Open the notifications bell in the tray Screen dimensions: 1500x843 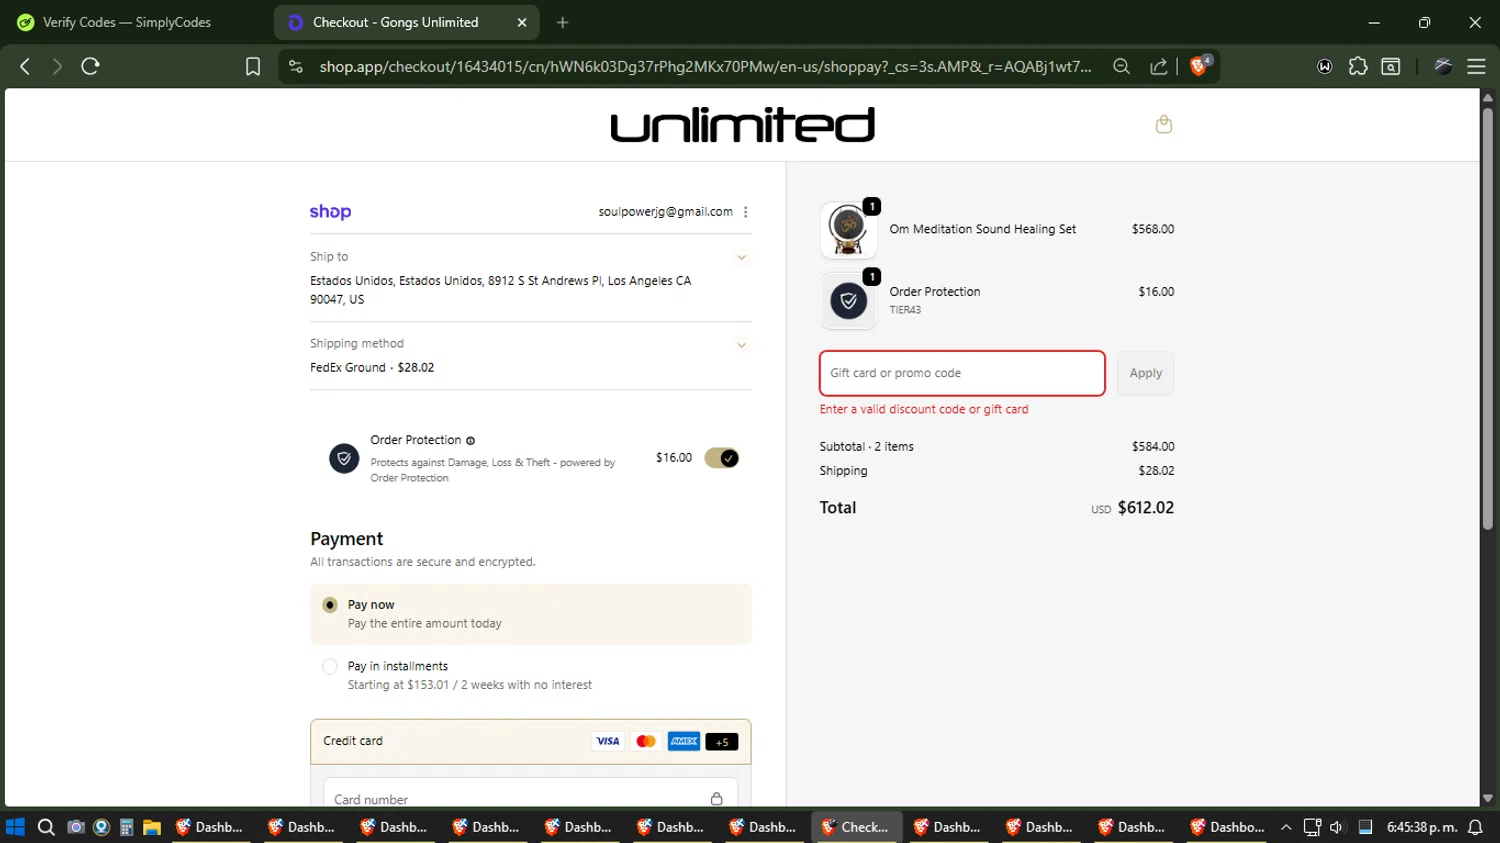[1475, 827]
